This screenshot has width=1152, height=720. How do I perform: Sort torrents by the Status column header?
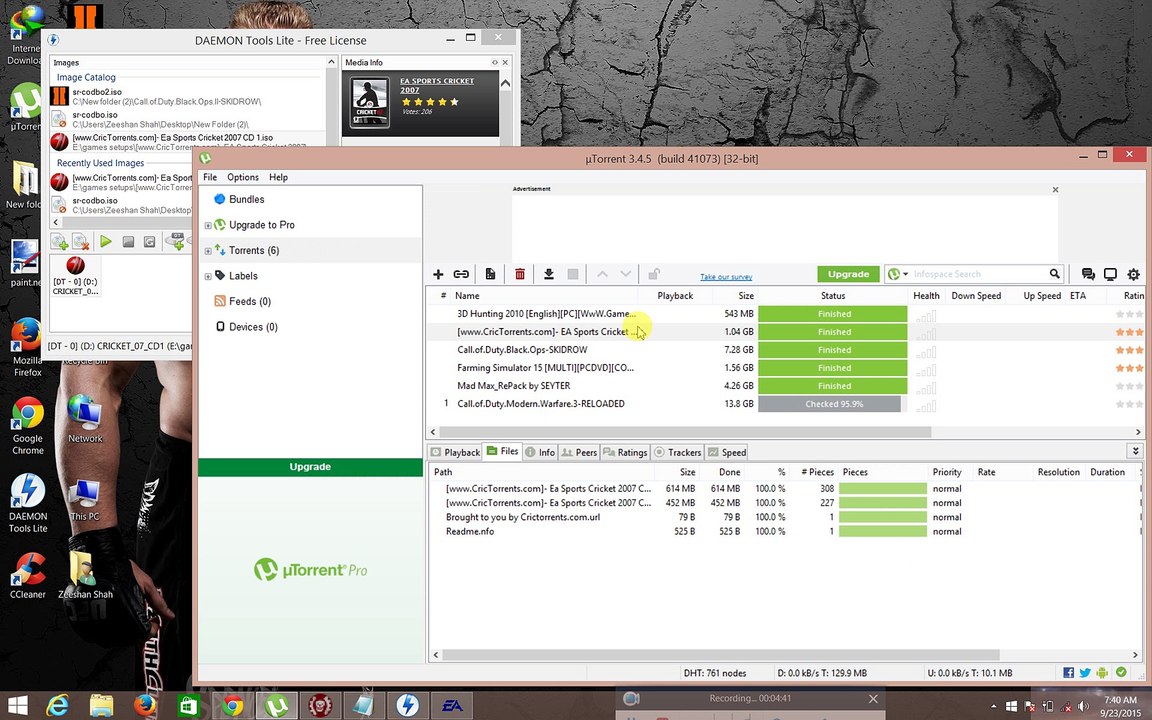tap(832, 295)
